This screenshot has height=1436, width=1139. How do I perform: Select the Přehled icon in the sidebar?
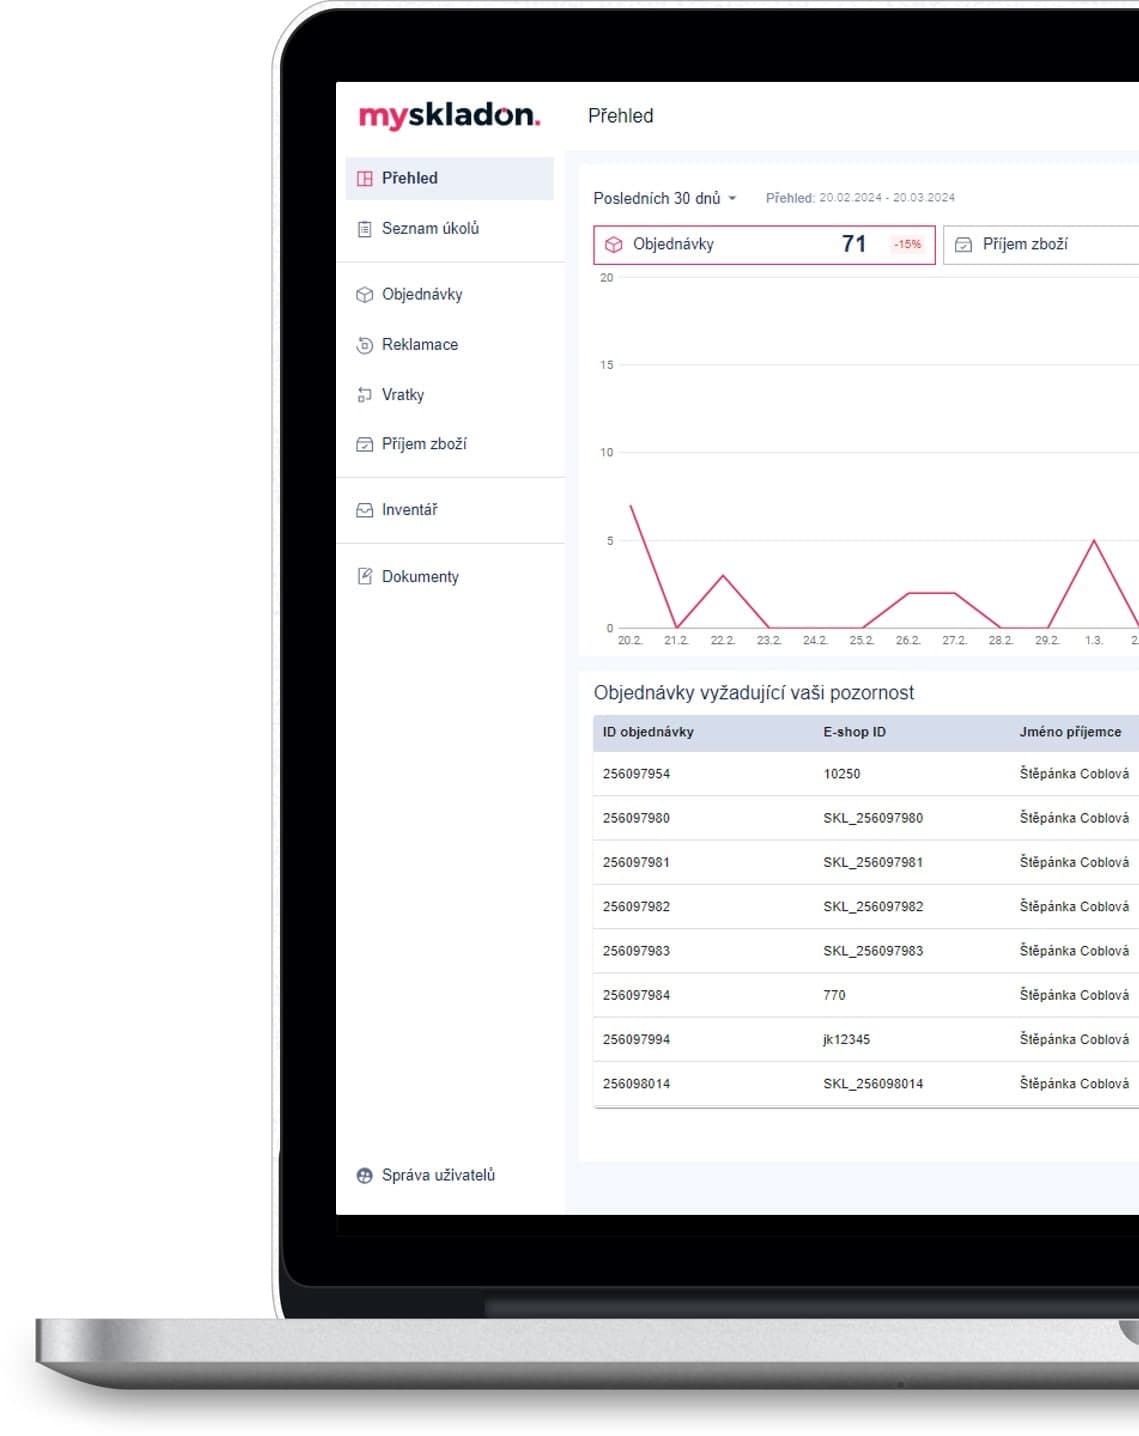click(364, 178)
